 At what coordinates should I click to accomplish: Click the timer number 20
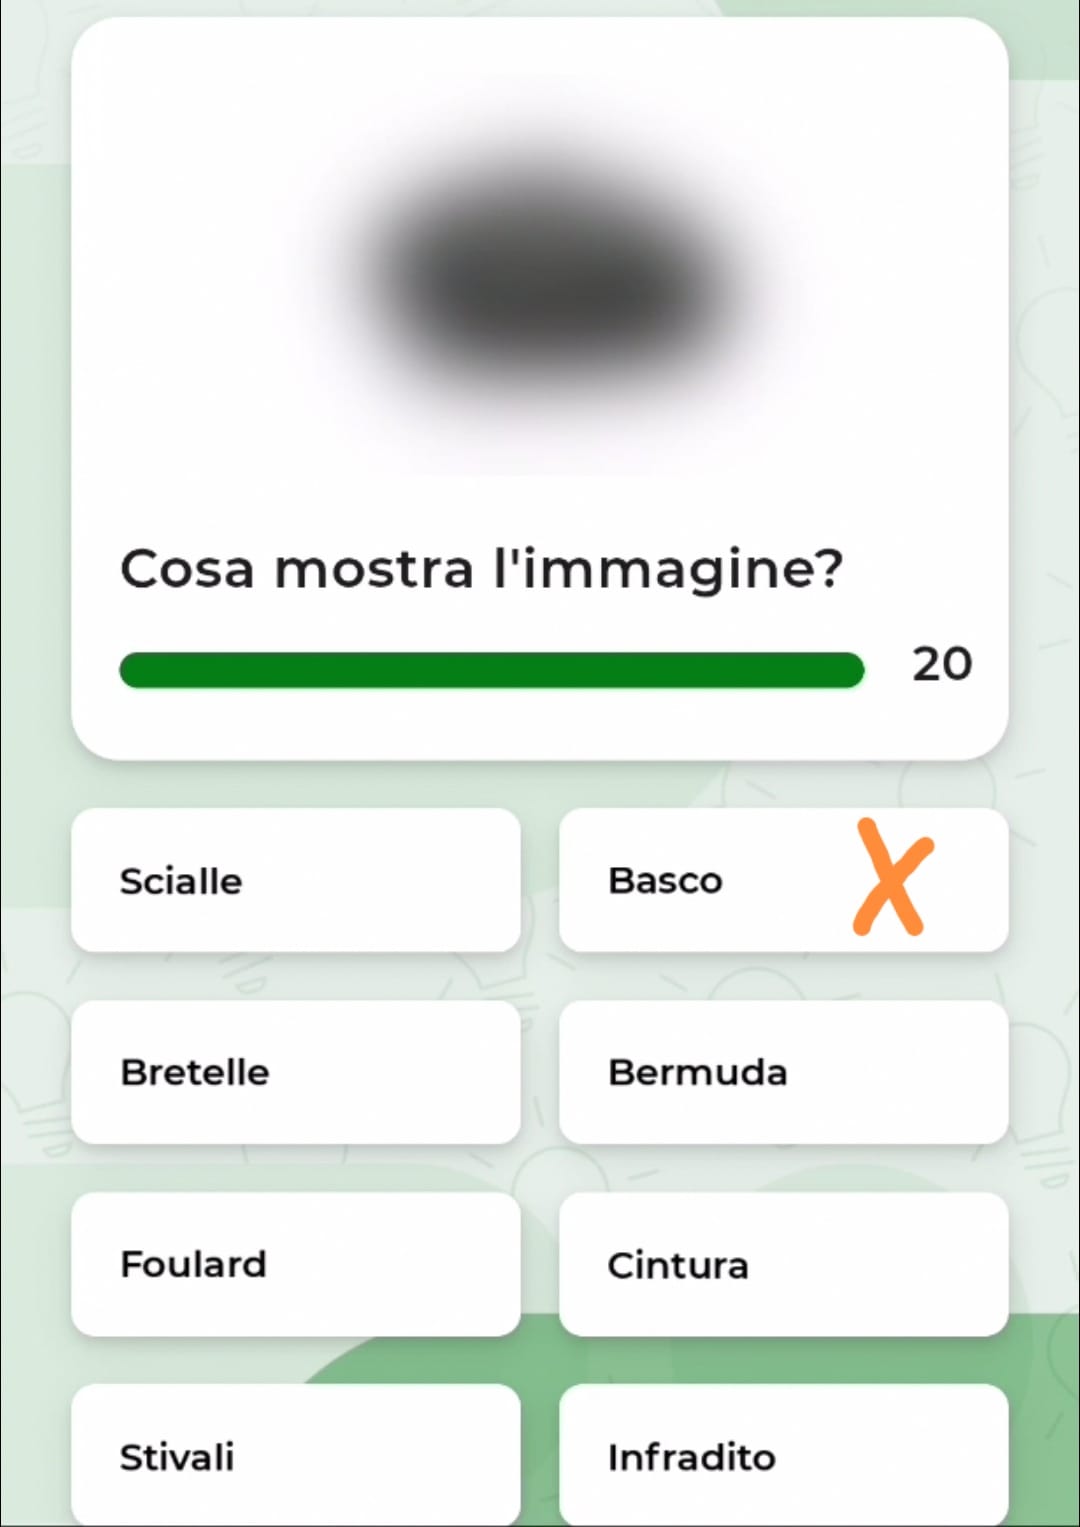[x=941, y=664]
